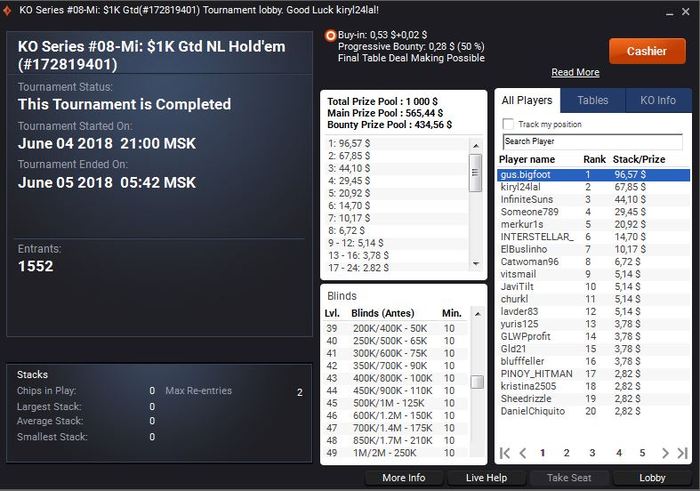Open the Cashier
Screen dimensions: 700x491
coord(647,51)
